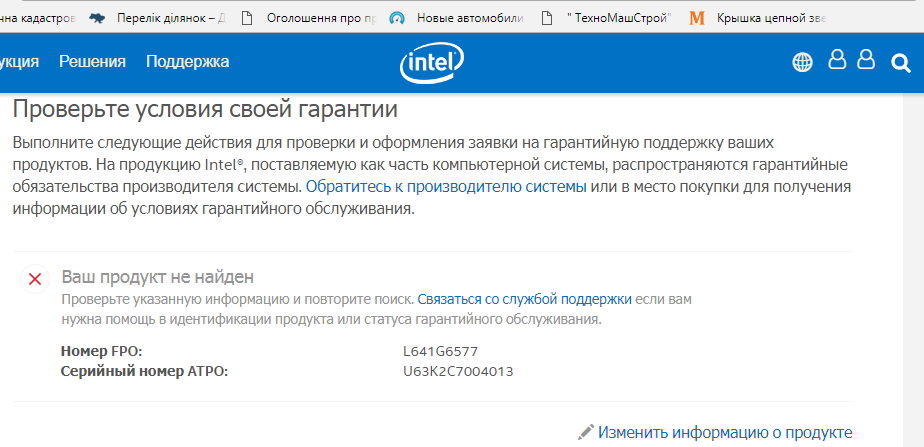Image resolution: width=924 pixels, height=447 pixels.
Task: Follow the Обратитесь к производителю системы link
Action: coord(446,187)
